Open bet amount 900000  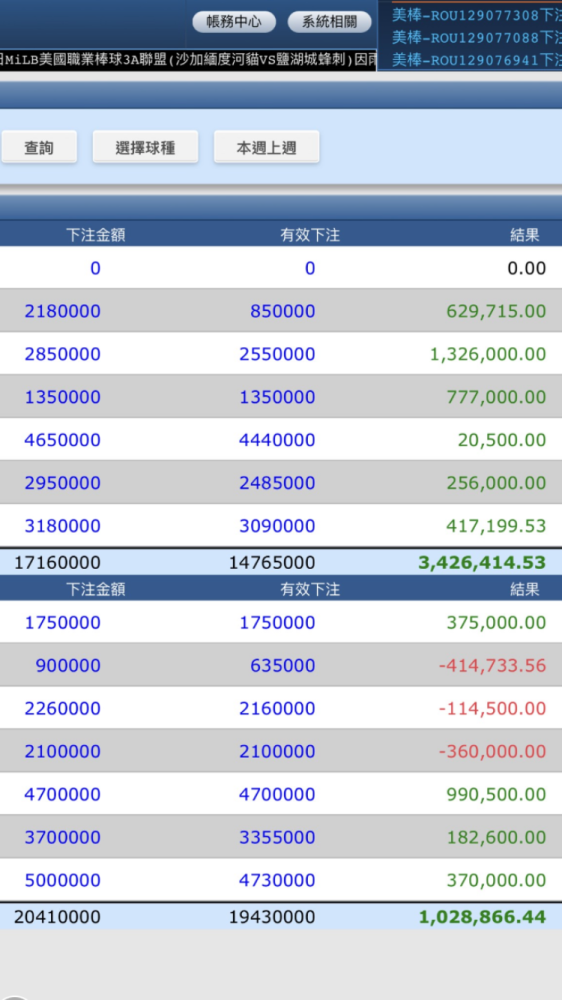(x=68, y=666)
